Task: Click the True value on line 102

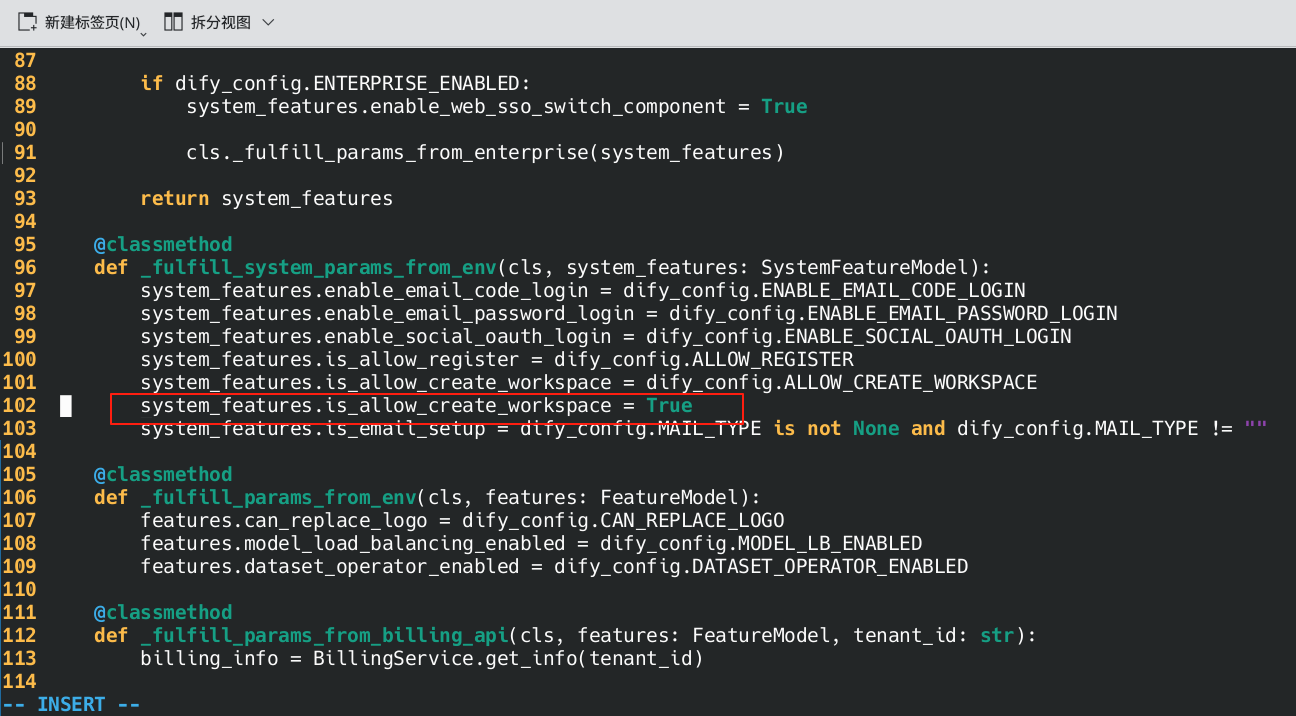Action: tap(669, 405)
